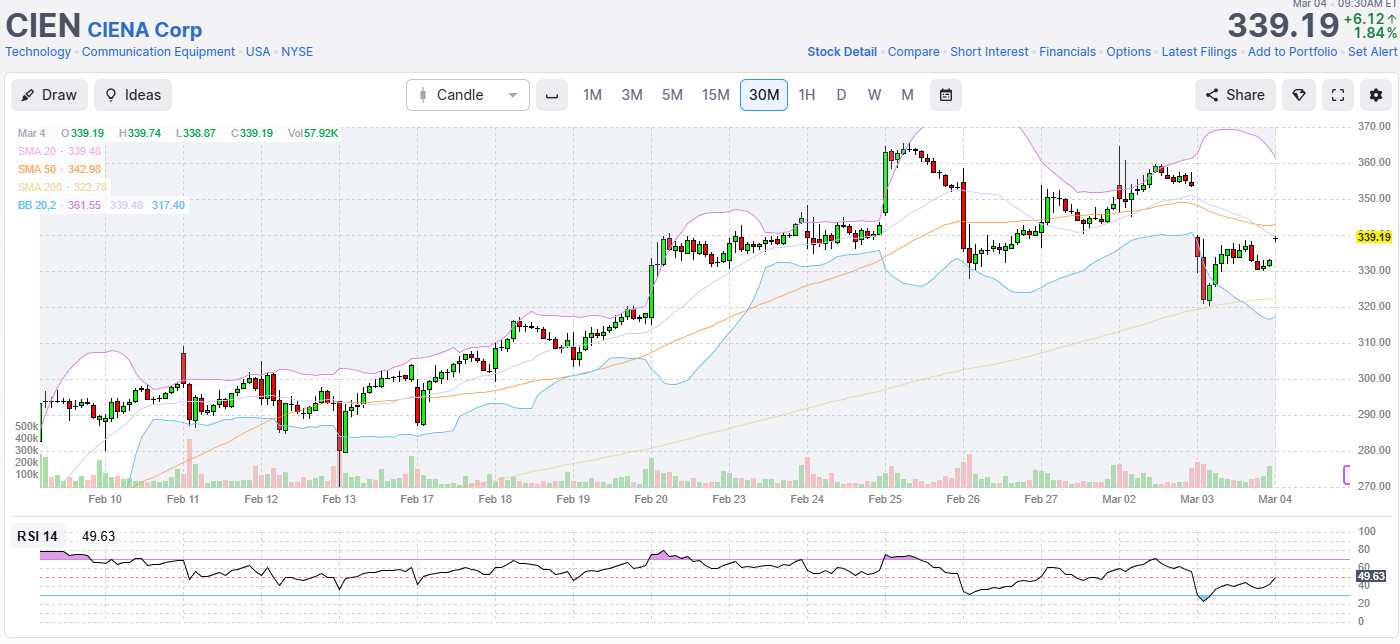
Task: Expand the RSI 14 indicator options
Action: pos(37,536)
